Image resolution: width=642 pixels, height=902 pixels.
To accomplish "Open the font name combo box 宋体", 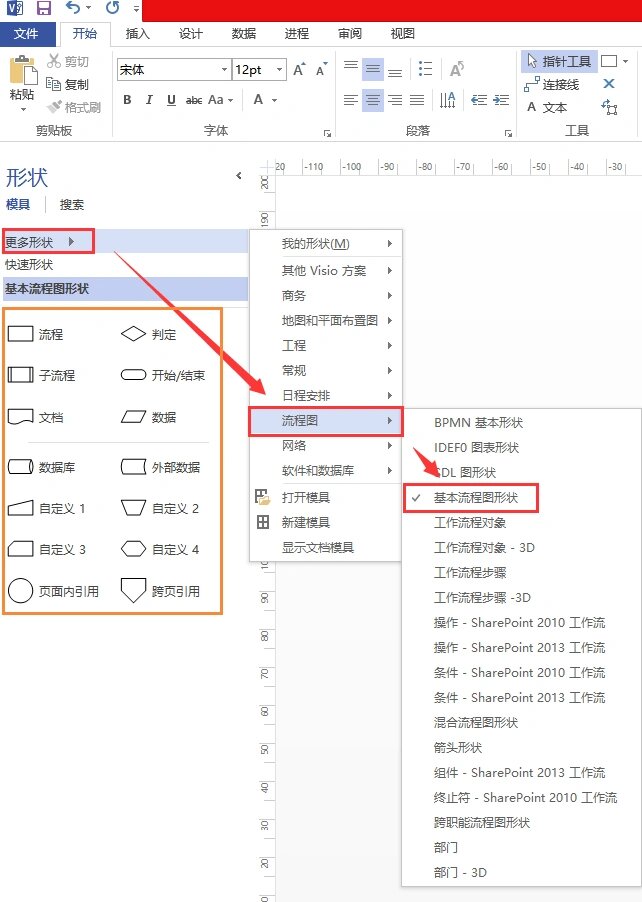I will pyautogui.click(x=174, y=70).
